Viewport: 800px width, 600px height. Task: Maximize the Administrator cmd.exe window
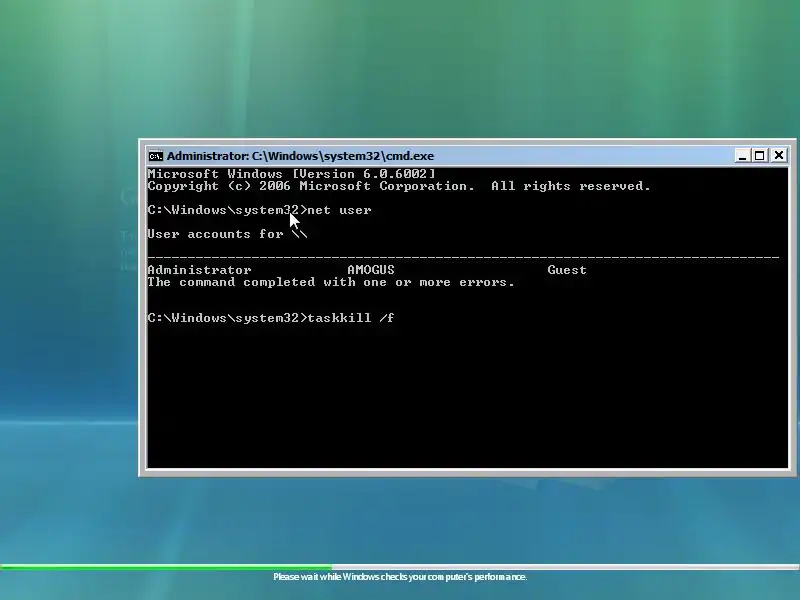click(x=760, y=156)
